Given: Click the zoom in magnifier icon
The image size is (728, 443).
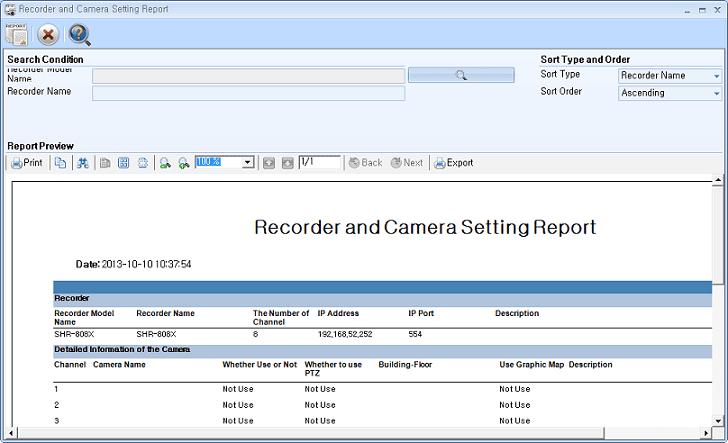Looking at the screenshot, I should 184,163.
